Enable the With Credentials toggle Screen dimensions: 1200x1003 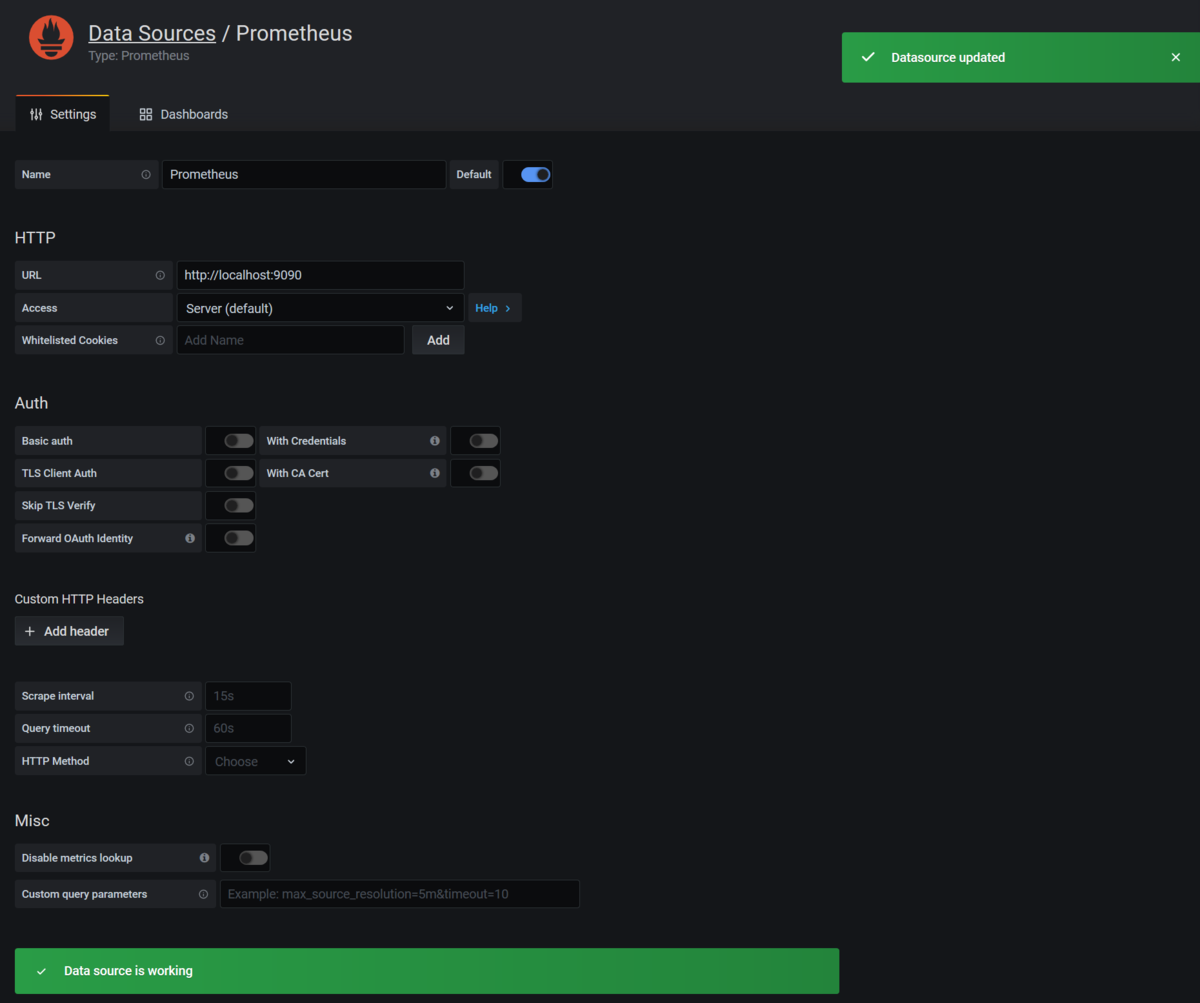[483, 441]
